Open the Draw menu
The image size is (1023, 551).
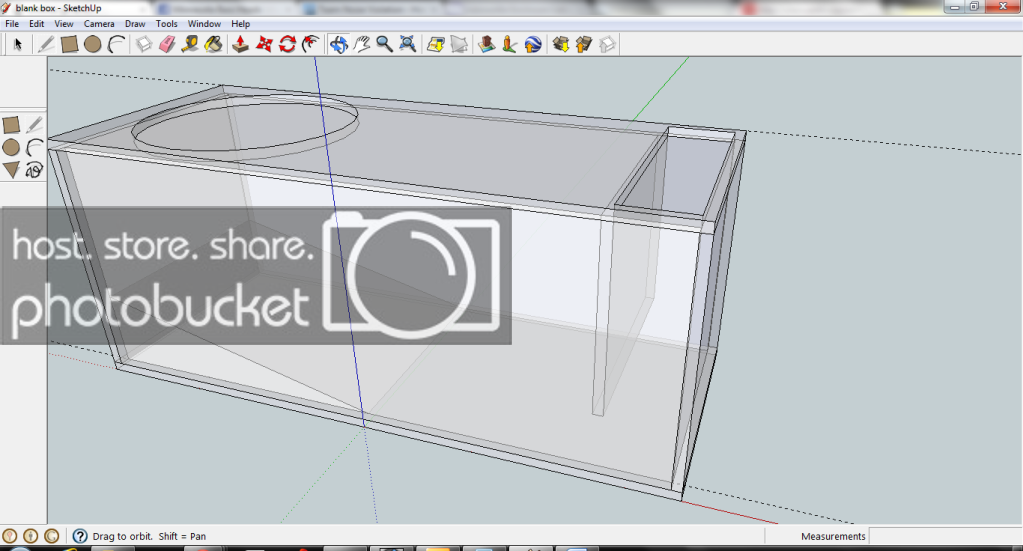click(x=135, y=23)
